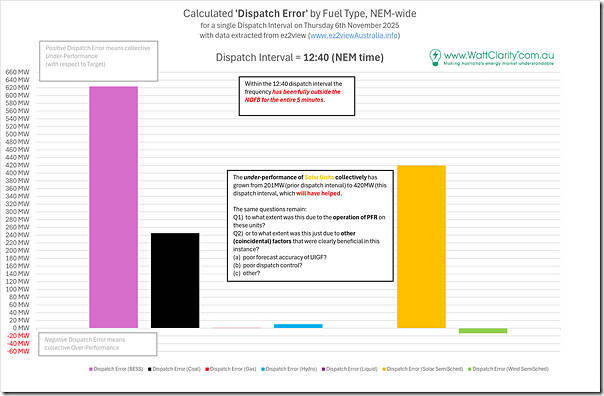Click the red text 'will have helped'
This screenshot has height=396, width=604.
(318, 193)
